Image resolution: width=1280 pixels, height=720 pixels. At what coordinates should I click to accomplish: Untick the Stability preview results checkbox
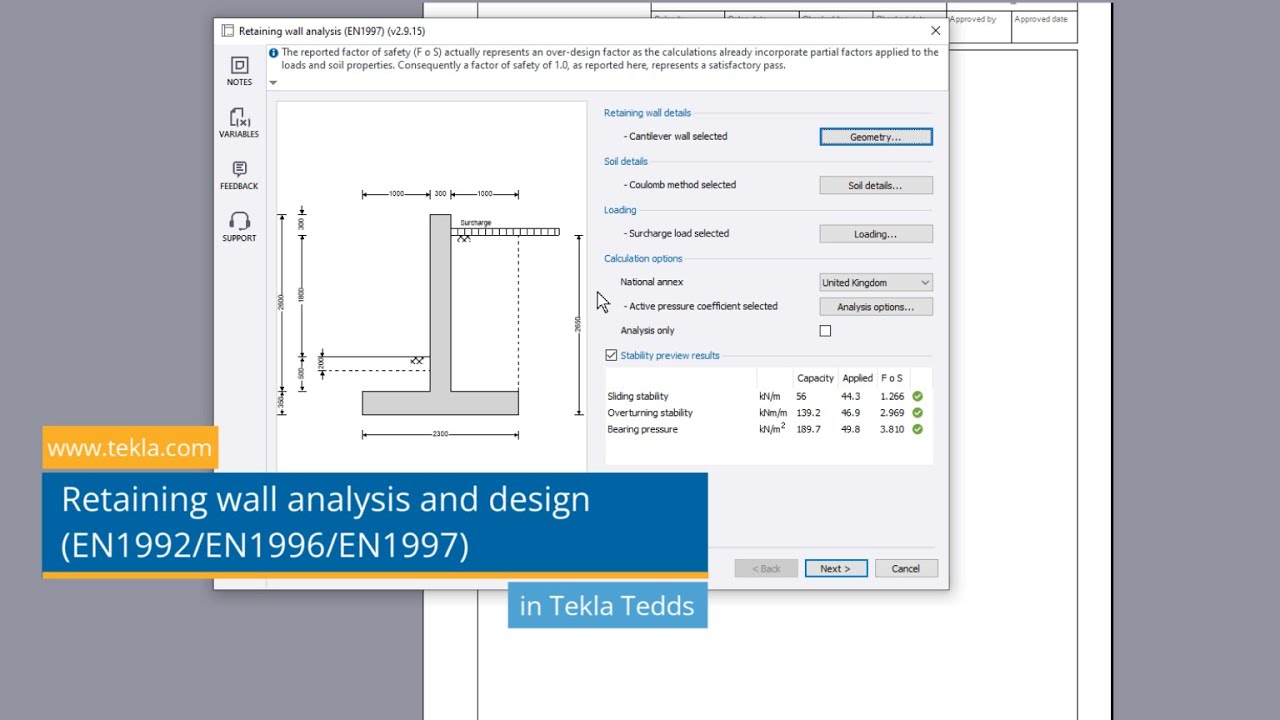click(x=611, y=355)
